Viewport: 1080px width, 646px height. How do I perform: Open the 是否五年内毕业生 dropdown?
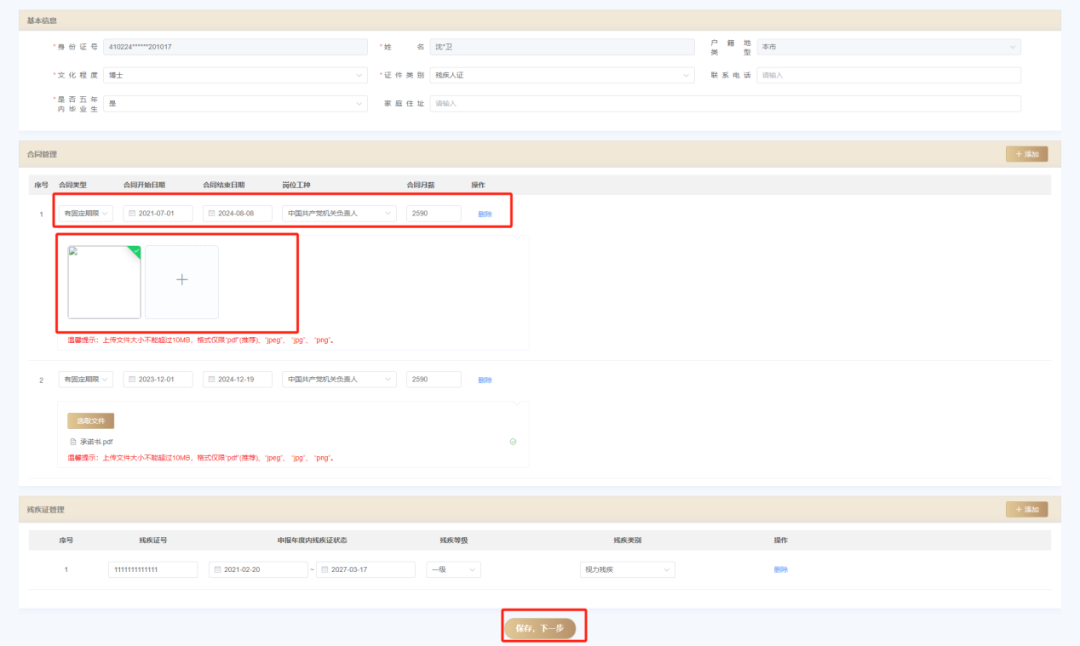click(x=235, y=103)
